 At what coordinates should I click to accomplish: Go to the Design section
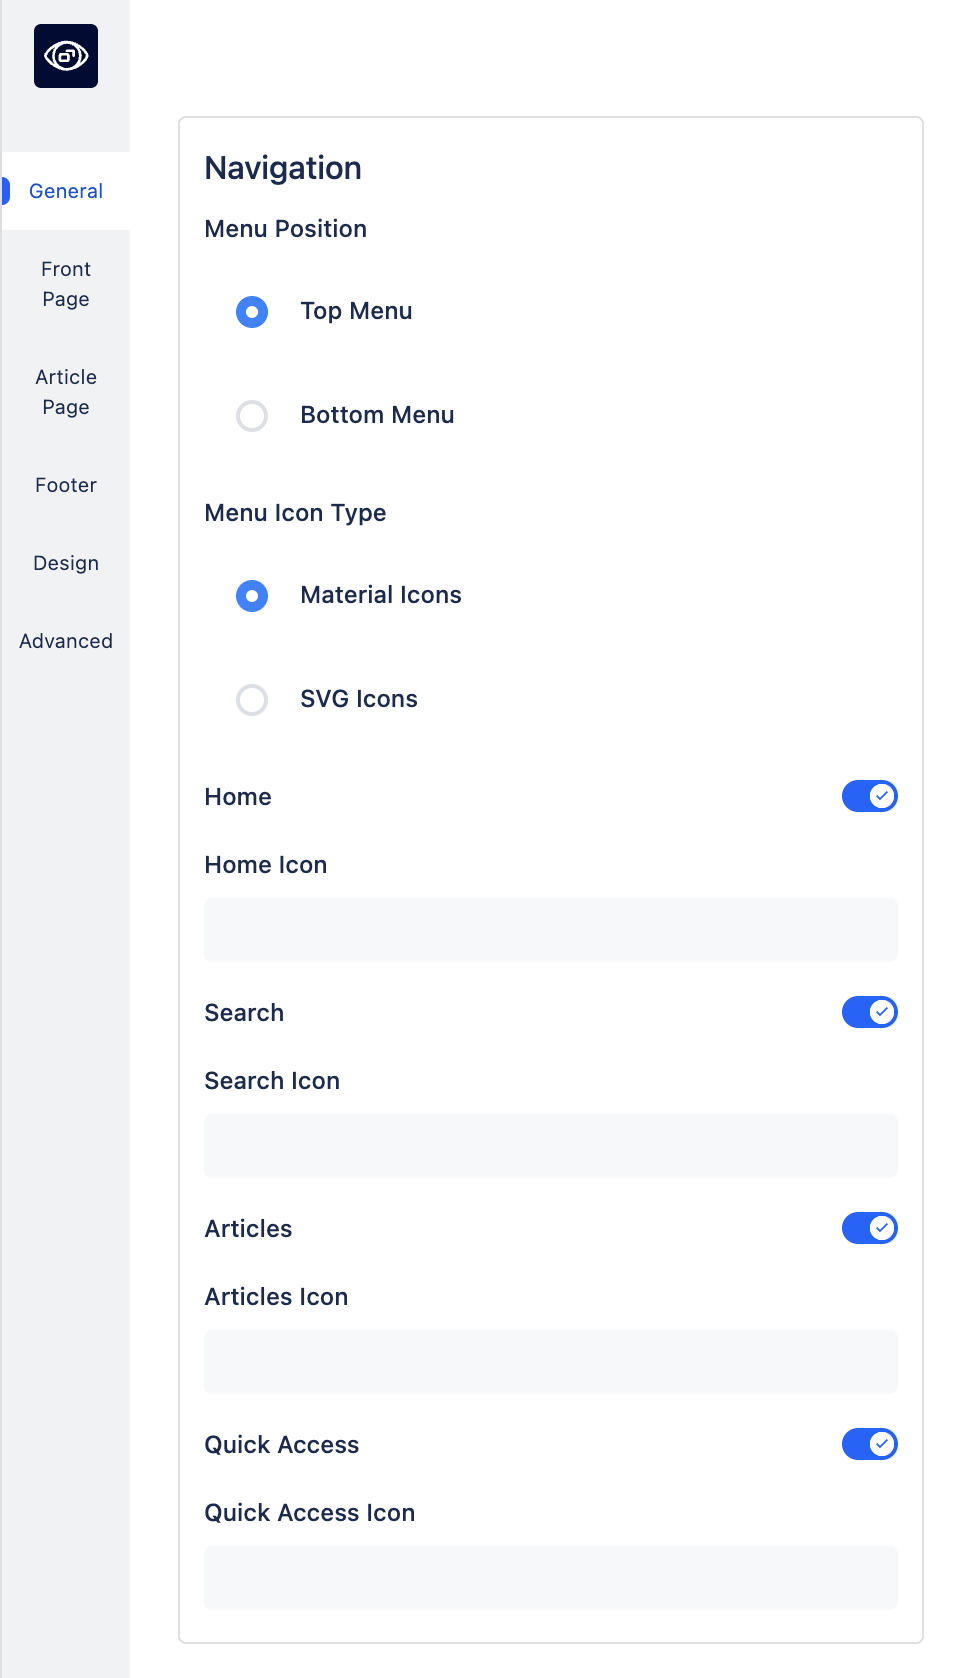coord(65,563)
